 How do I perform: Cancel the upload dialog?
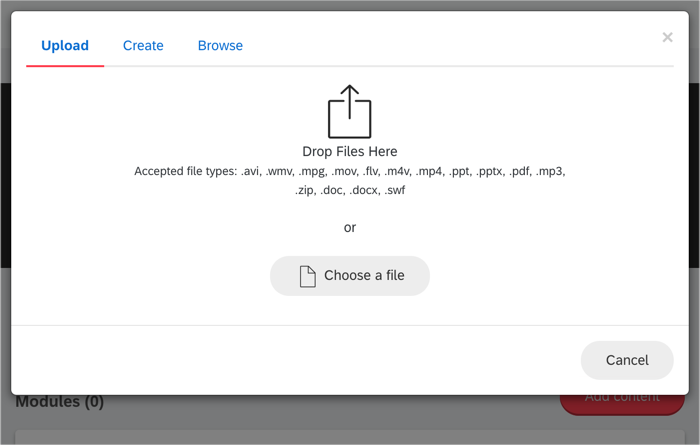pos(627,360)
